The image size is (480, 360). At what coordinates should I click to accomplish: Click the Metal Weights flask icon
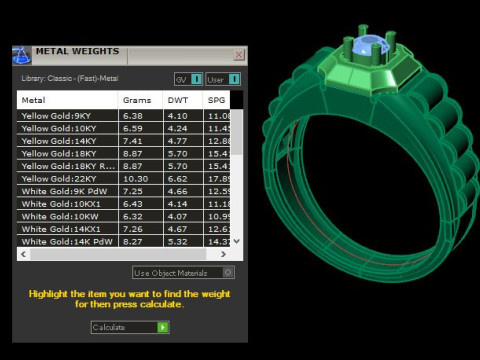22,55
